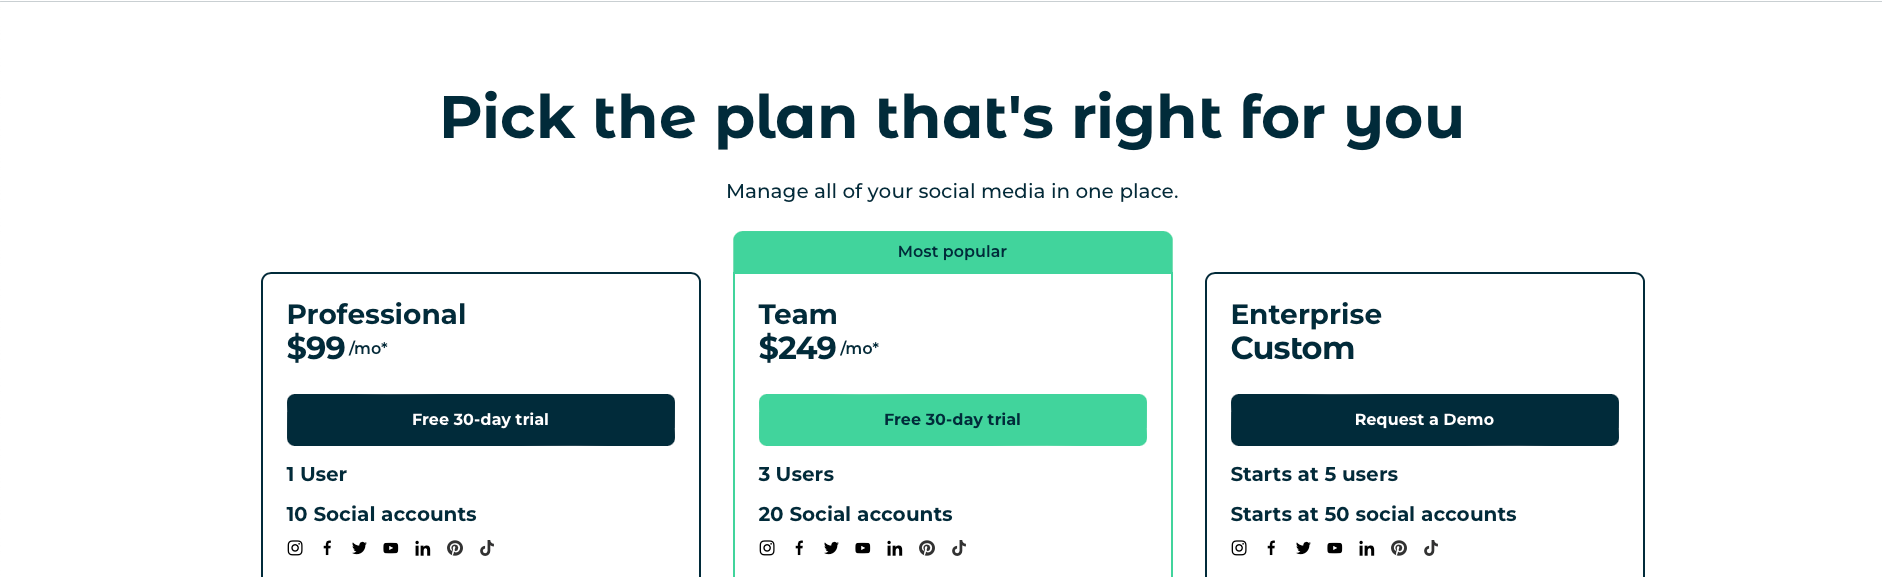Click the Twitter icon under Professional plan
The height and width of the screenshot is (577, 1882).
pyautogui.click(x=359, y=548)
